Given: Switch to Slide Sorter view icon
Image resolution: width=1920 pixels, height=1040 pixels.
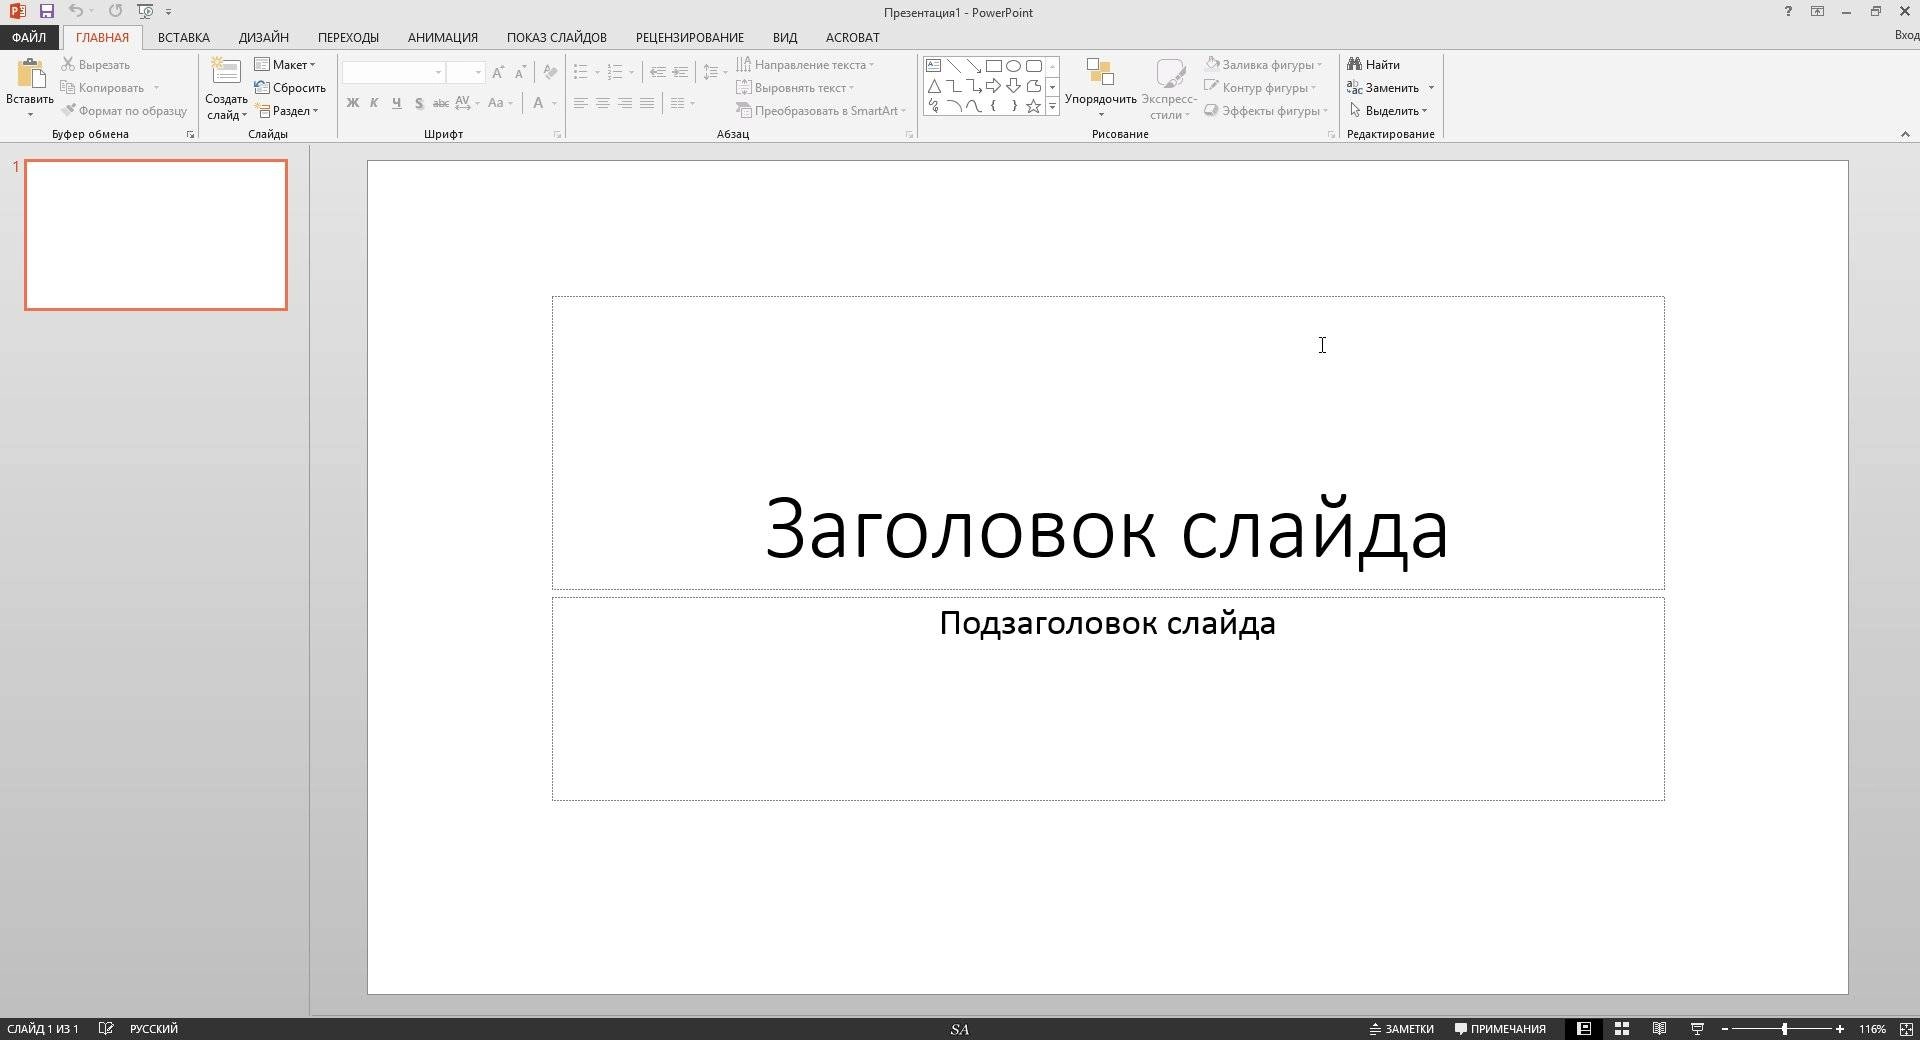Looking at the screenshot, I should pyautogui.click(x=1622, y=1028).
